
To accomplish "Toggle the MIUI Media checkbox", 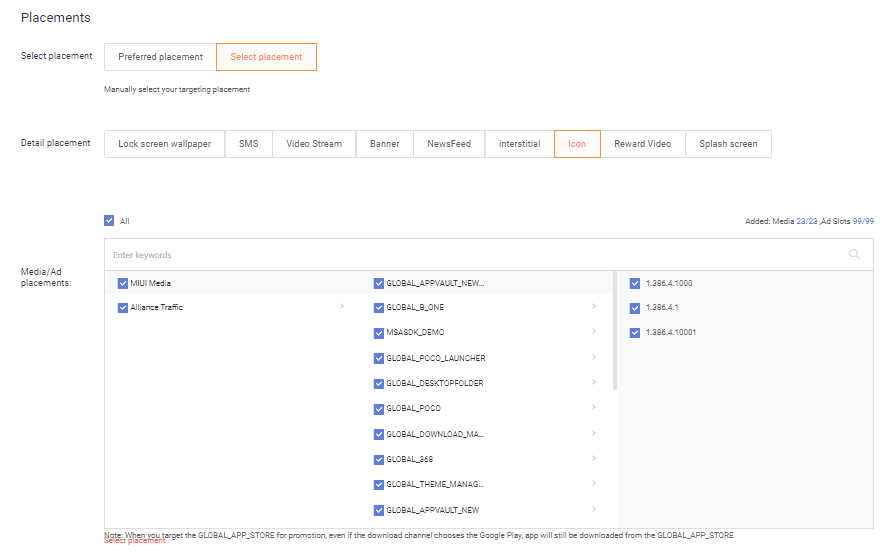I will (122, 283).
